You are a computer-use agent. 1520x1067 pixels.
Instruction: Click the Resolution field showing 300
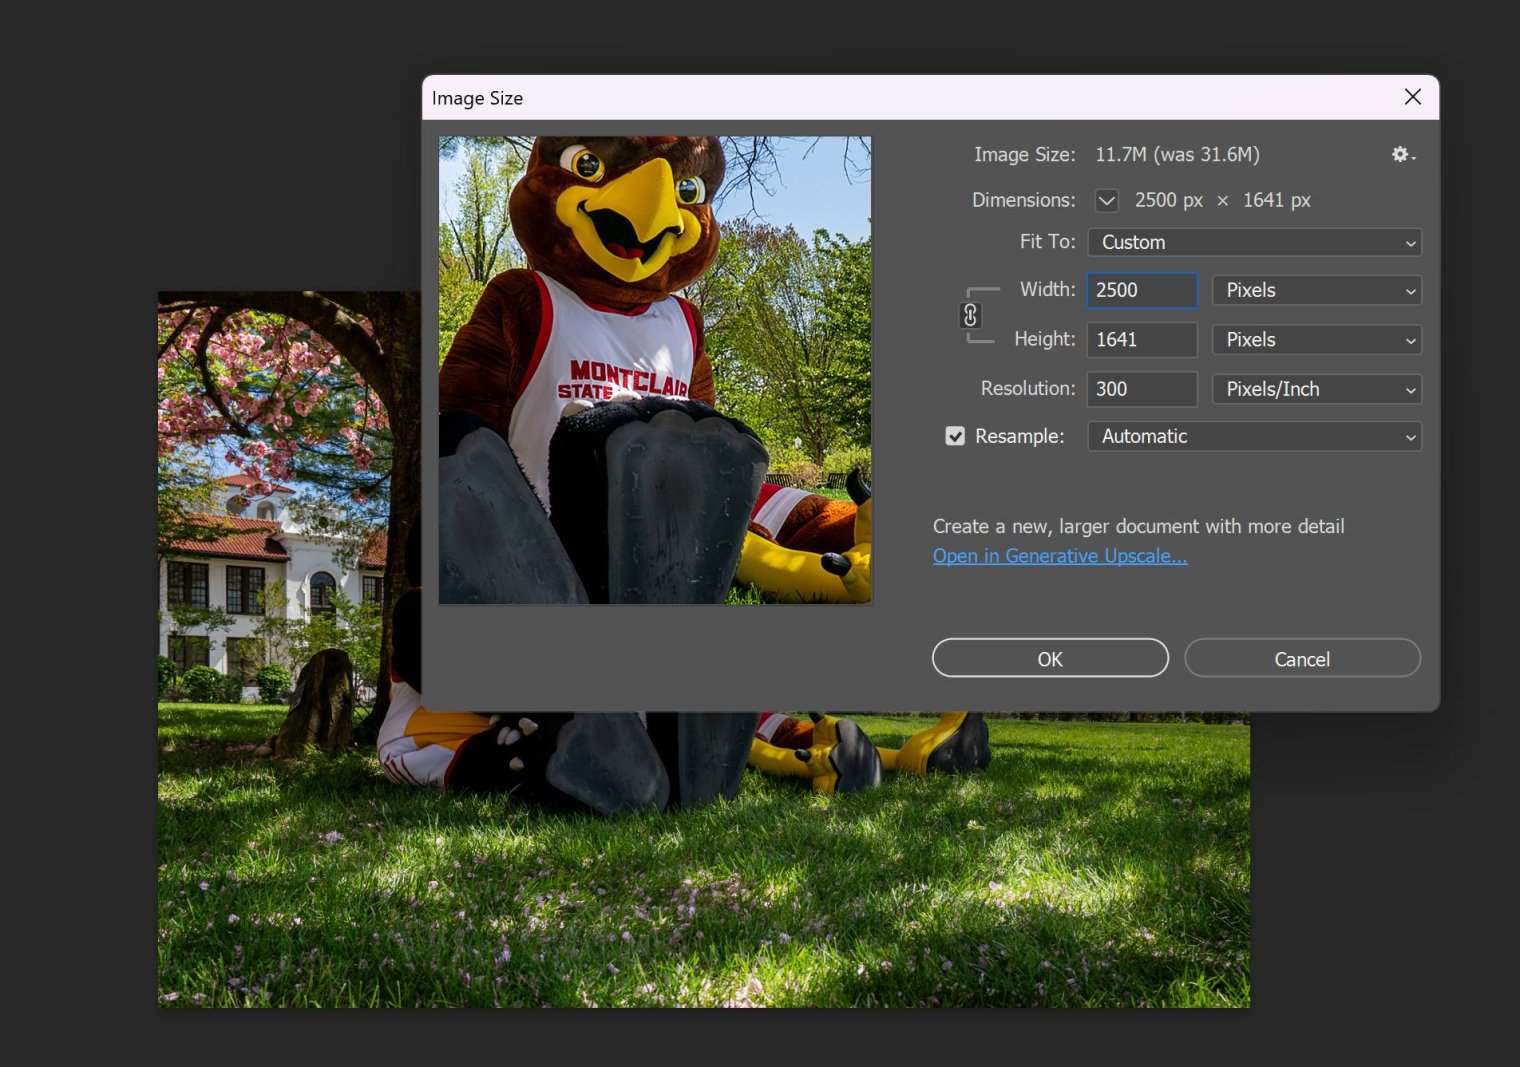1142,389
